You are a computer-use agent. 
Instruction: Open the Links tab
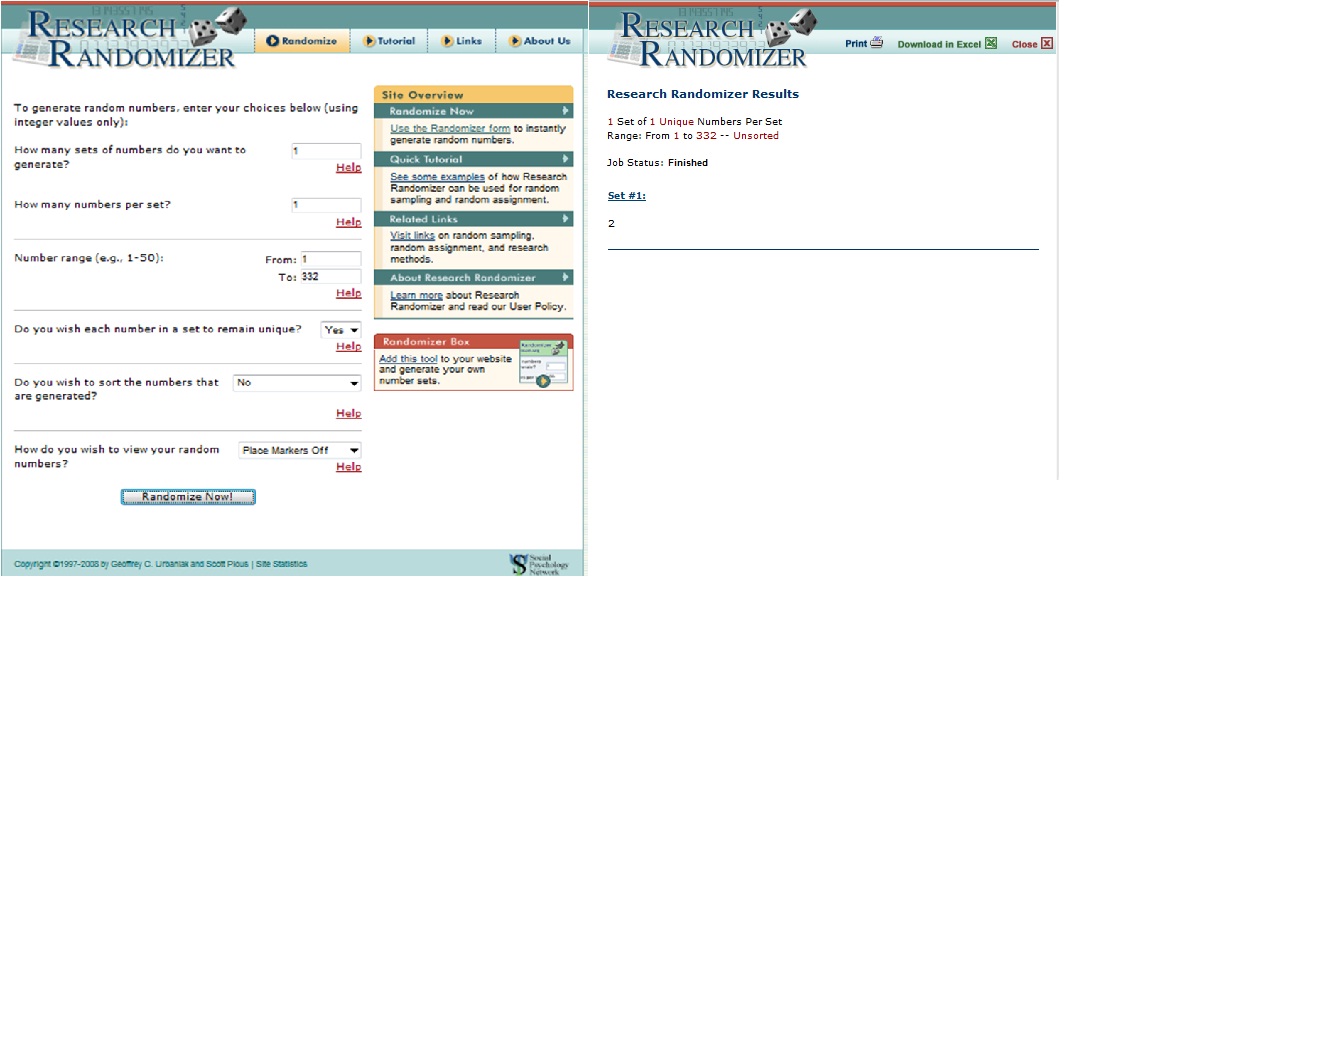click(462, 41)
